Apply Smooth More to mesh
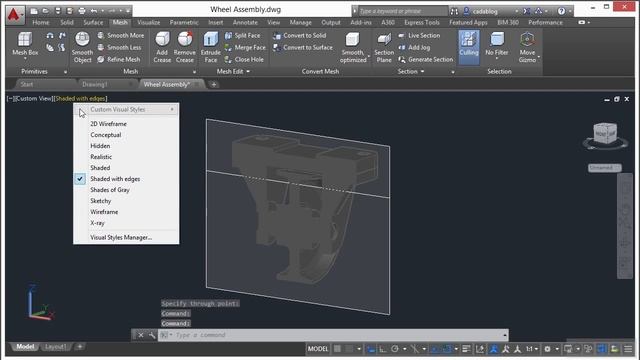 121,36
